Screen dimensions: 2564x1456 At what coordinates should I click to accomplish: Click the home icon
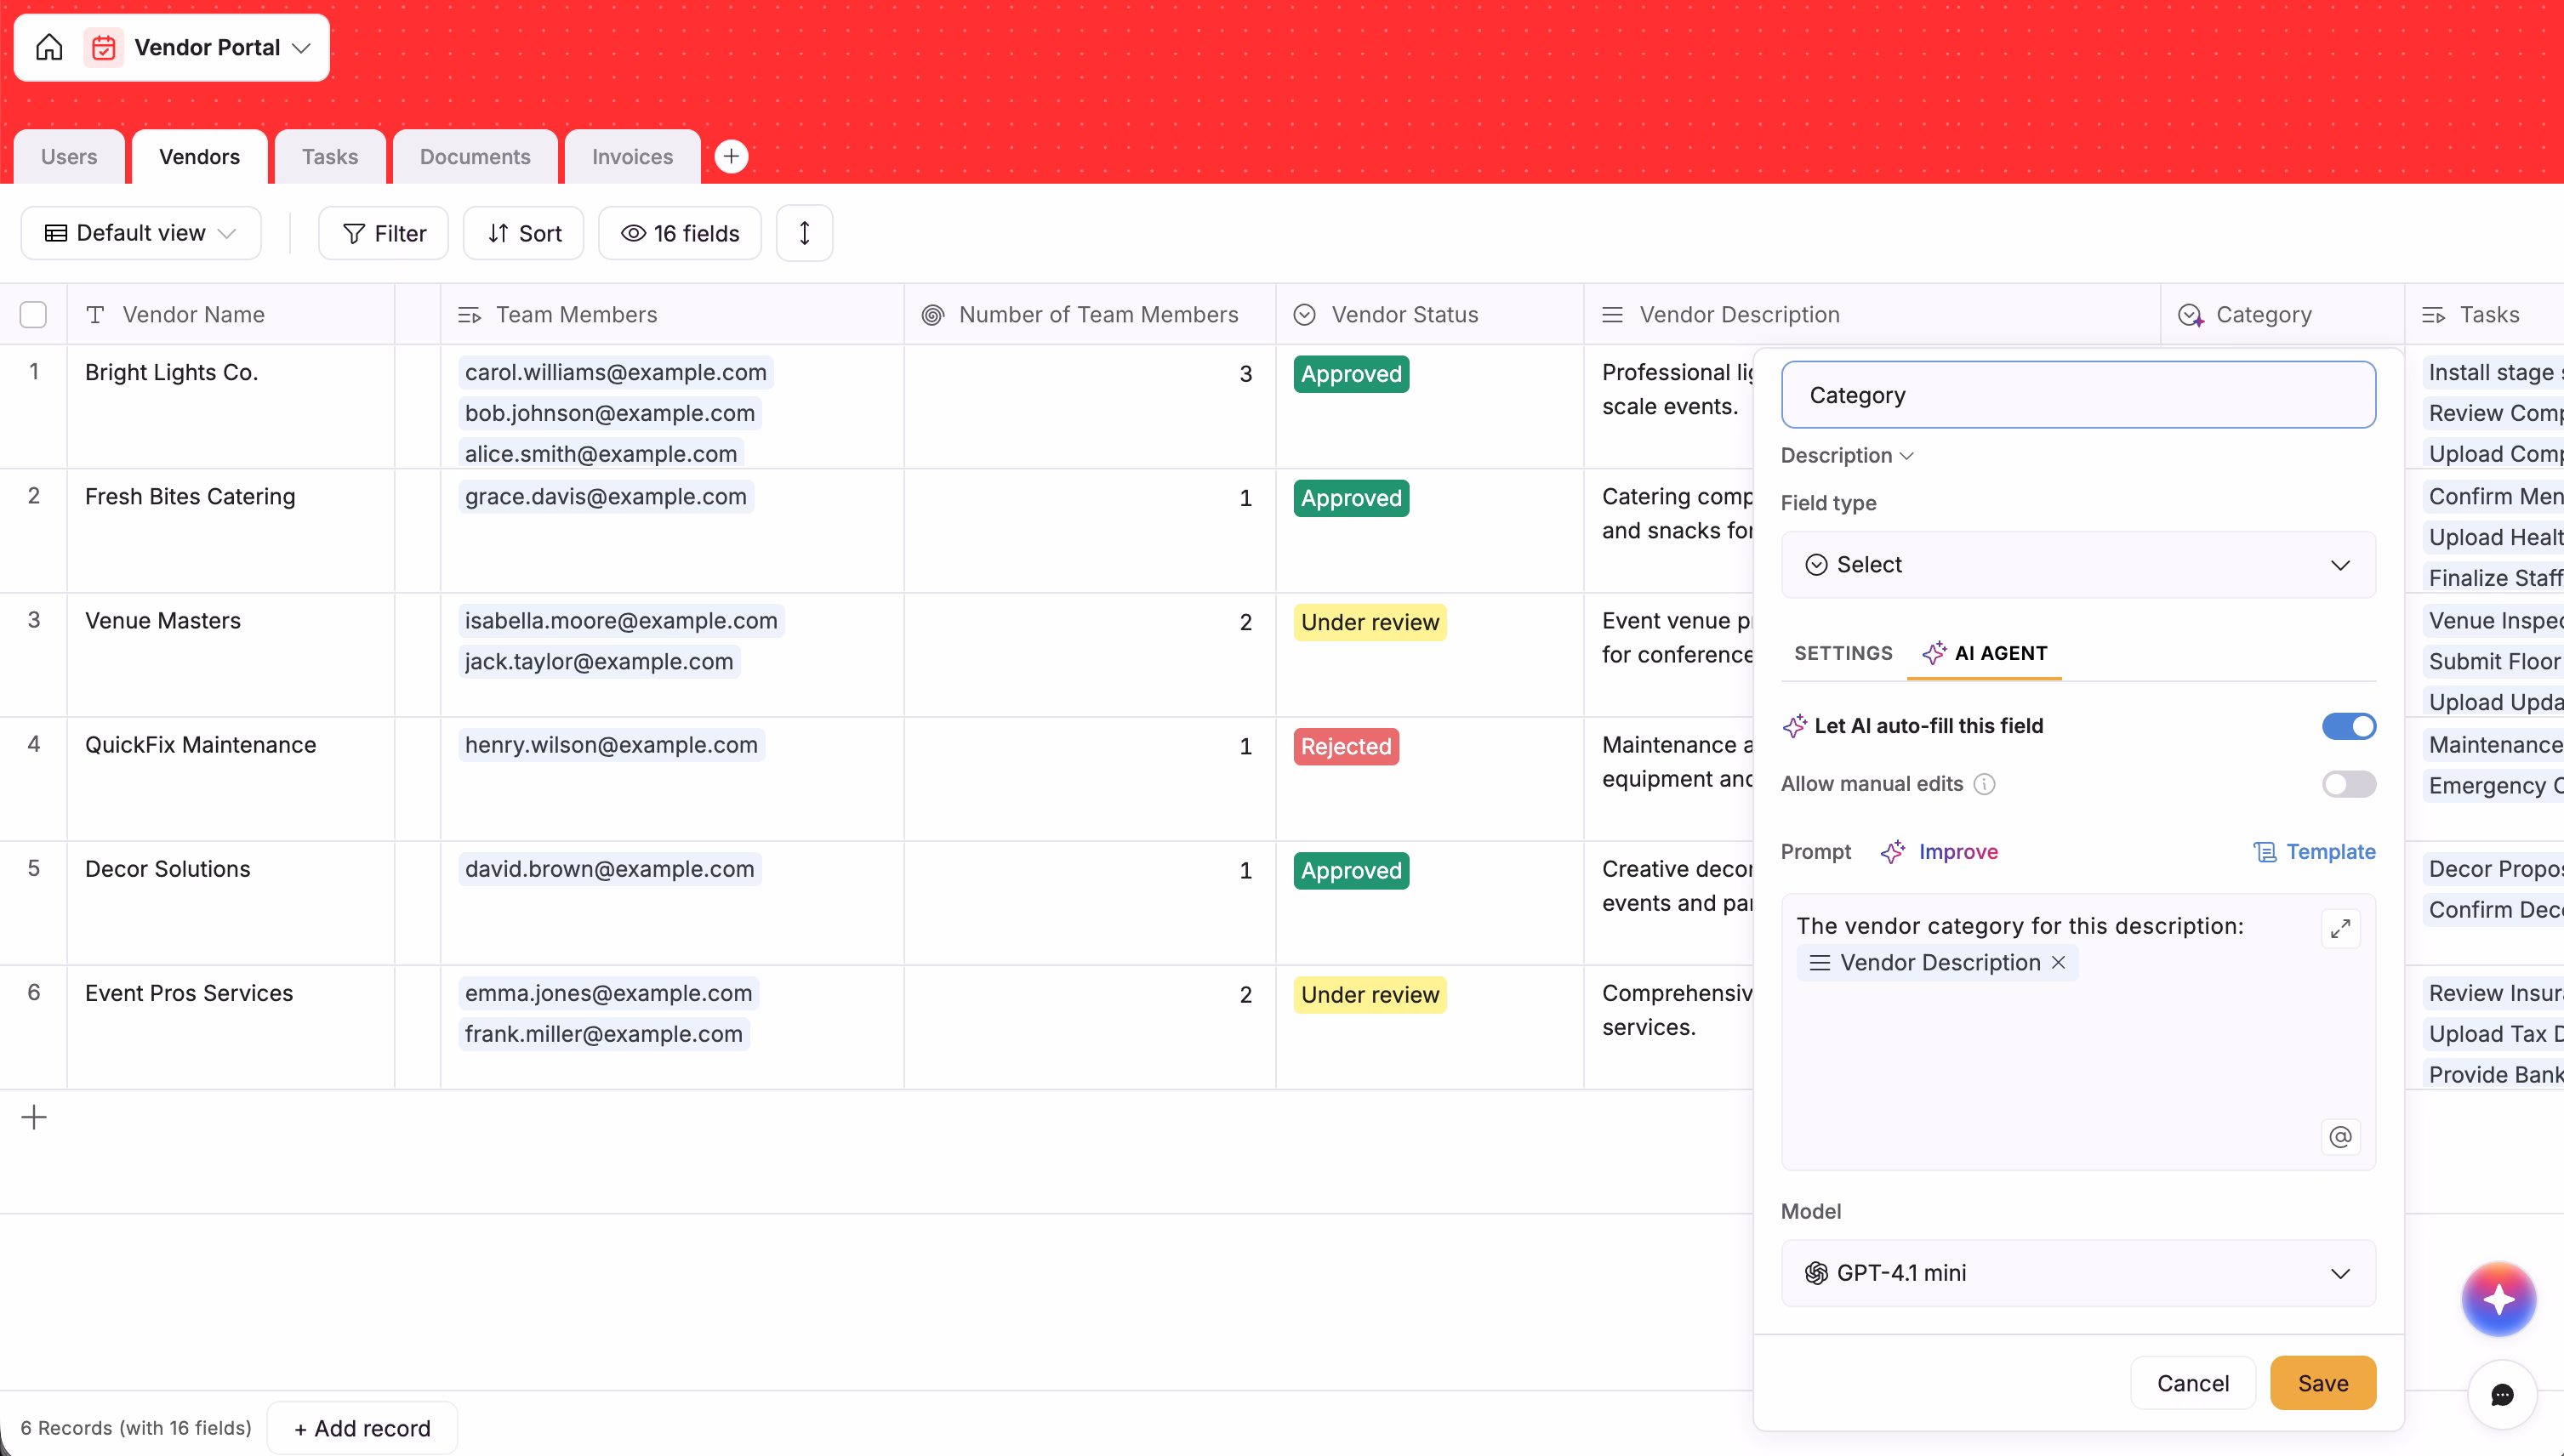click(x=49, y=47)
